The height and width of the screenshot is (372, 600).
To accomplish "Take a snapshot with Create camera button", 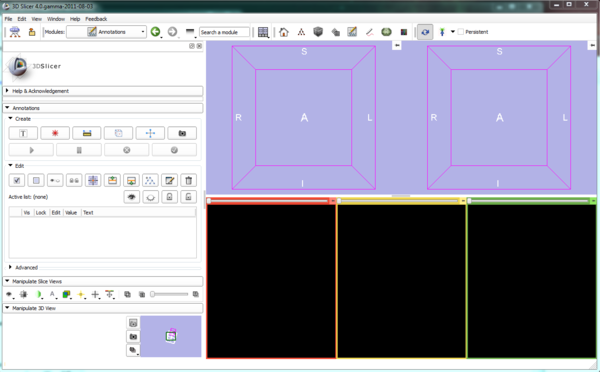I will tap(182, 133).
